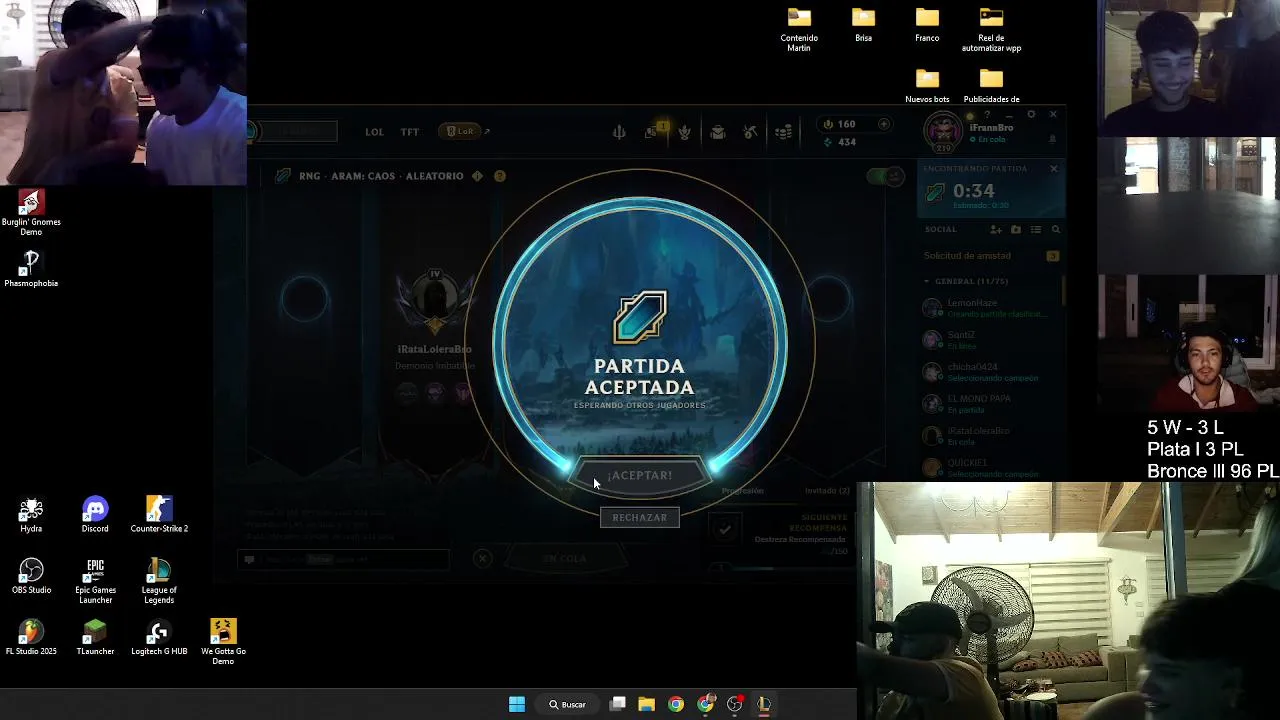Image resolution: width=1280 pixels, height=720 pixels.
Task: Open the LoR game link
Action: (460, 131)
